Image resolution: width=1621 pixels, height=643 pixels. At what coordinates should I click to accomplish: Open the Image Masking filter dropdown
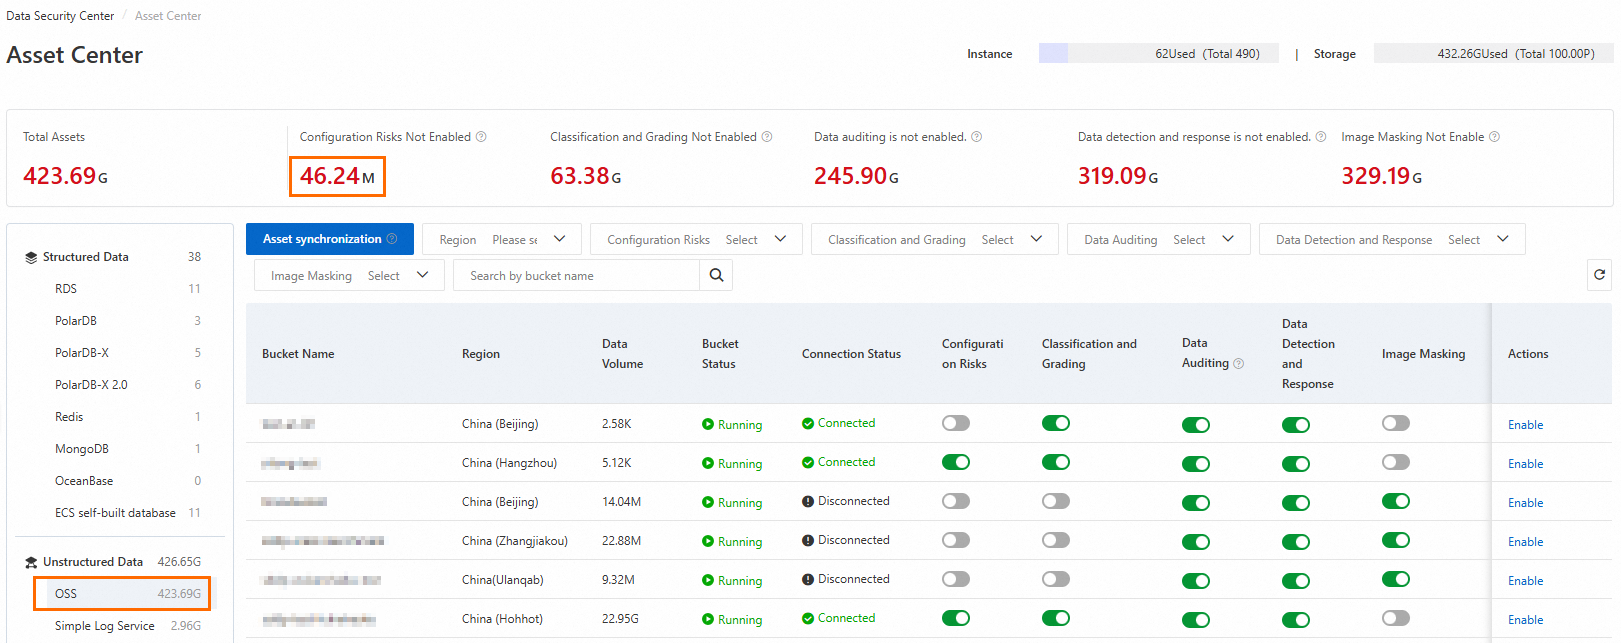(349, 275)
